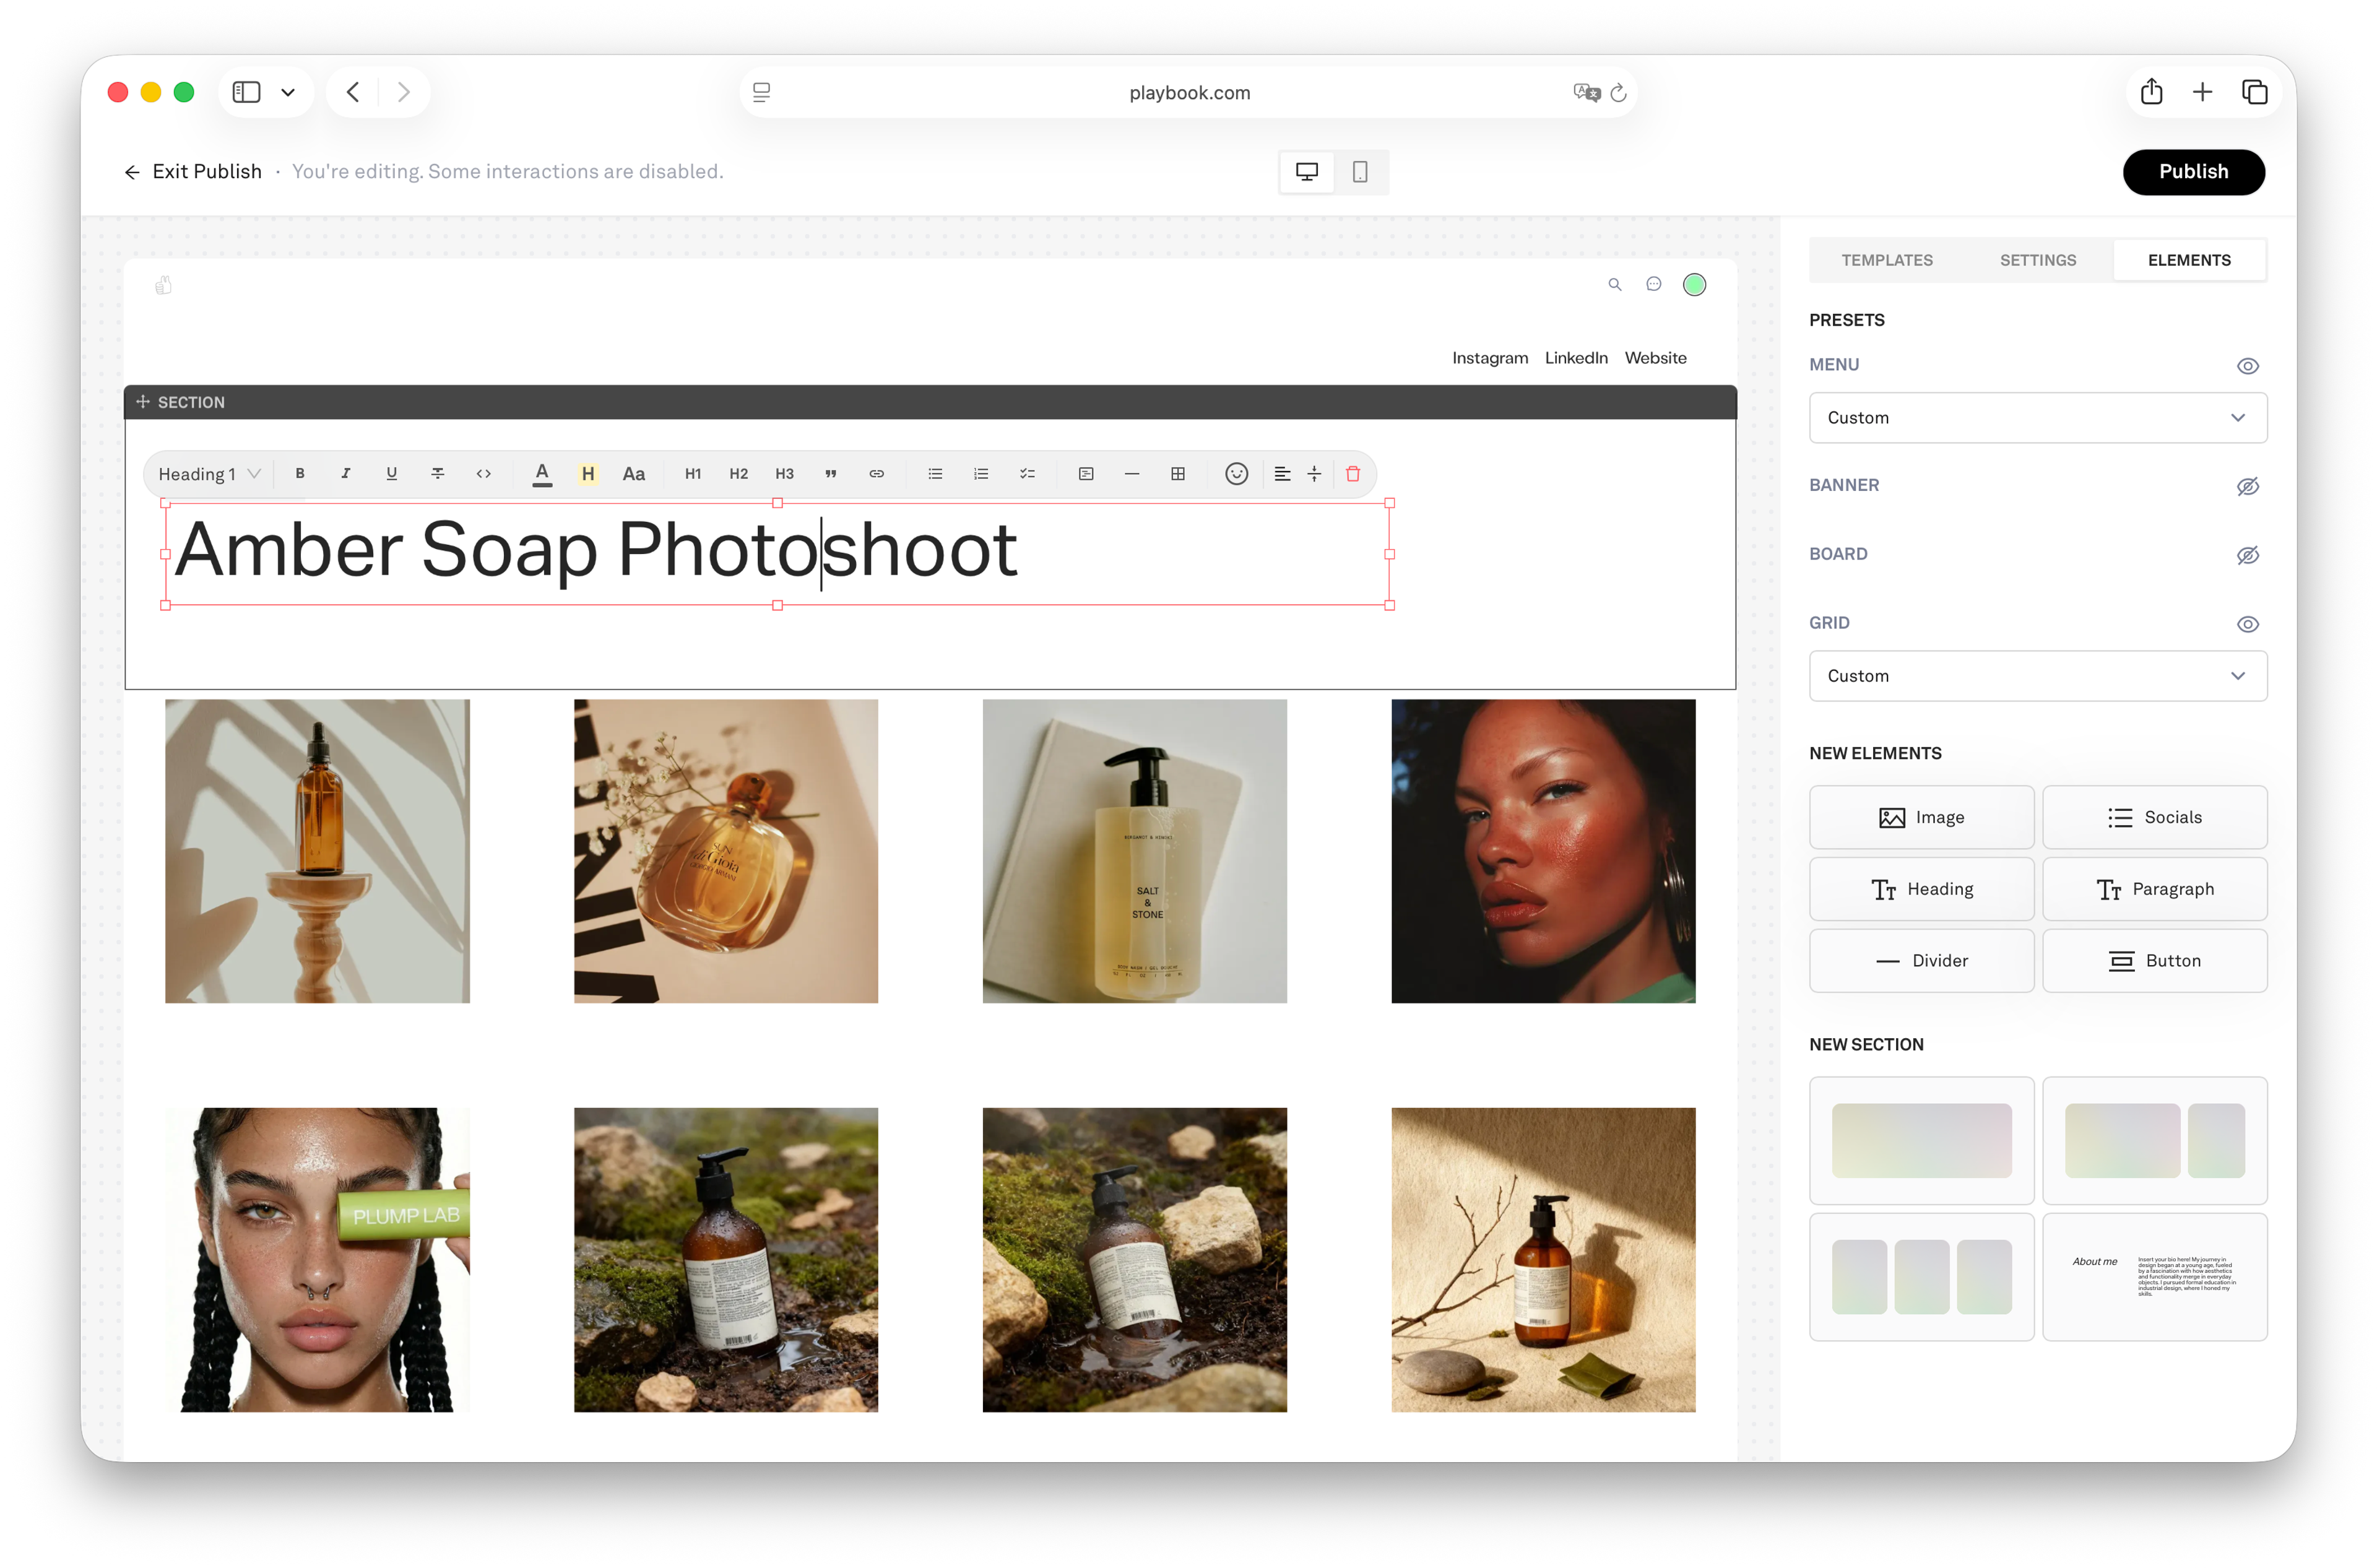2377x1568 pixels.
Task: Insert a text block element
Action: 1086,474
